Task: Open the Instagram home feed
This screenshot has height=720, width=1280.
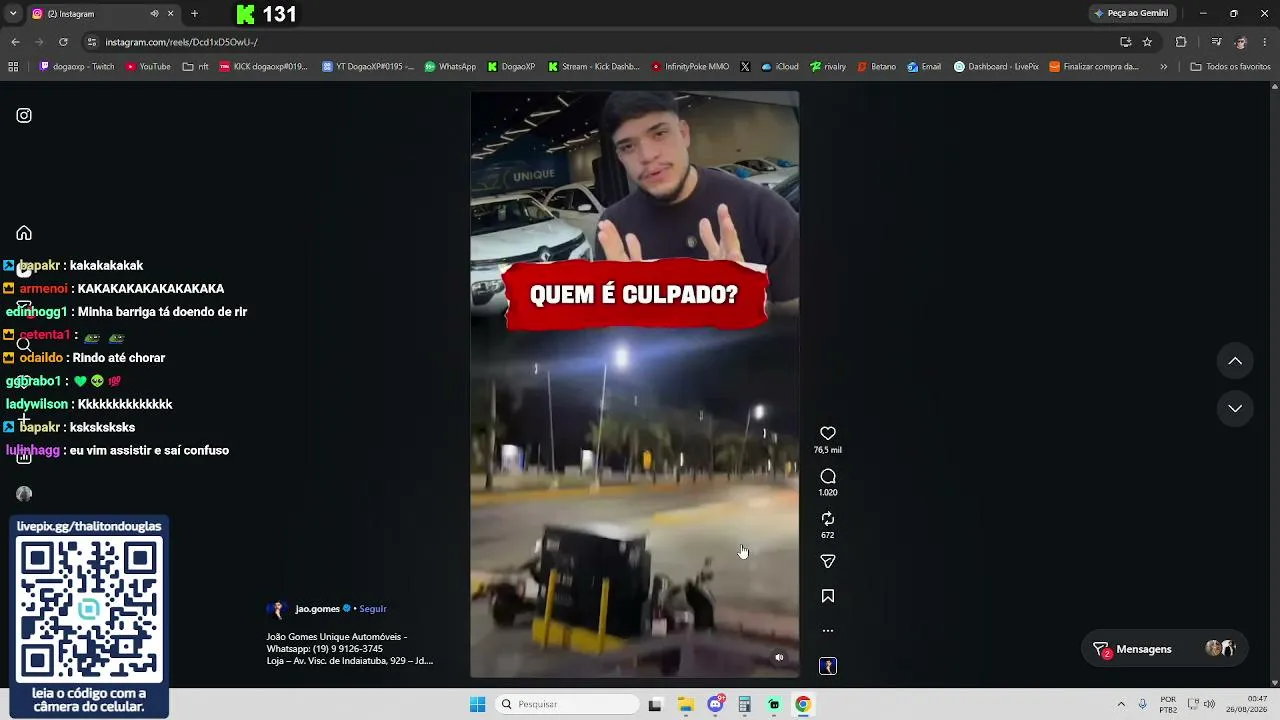Action: point(24,233)
